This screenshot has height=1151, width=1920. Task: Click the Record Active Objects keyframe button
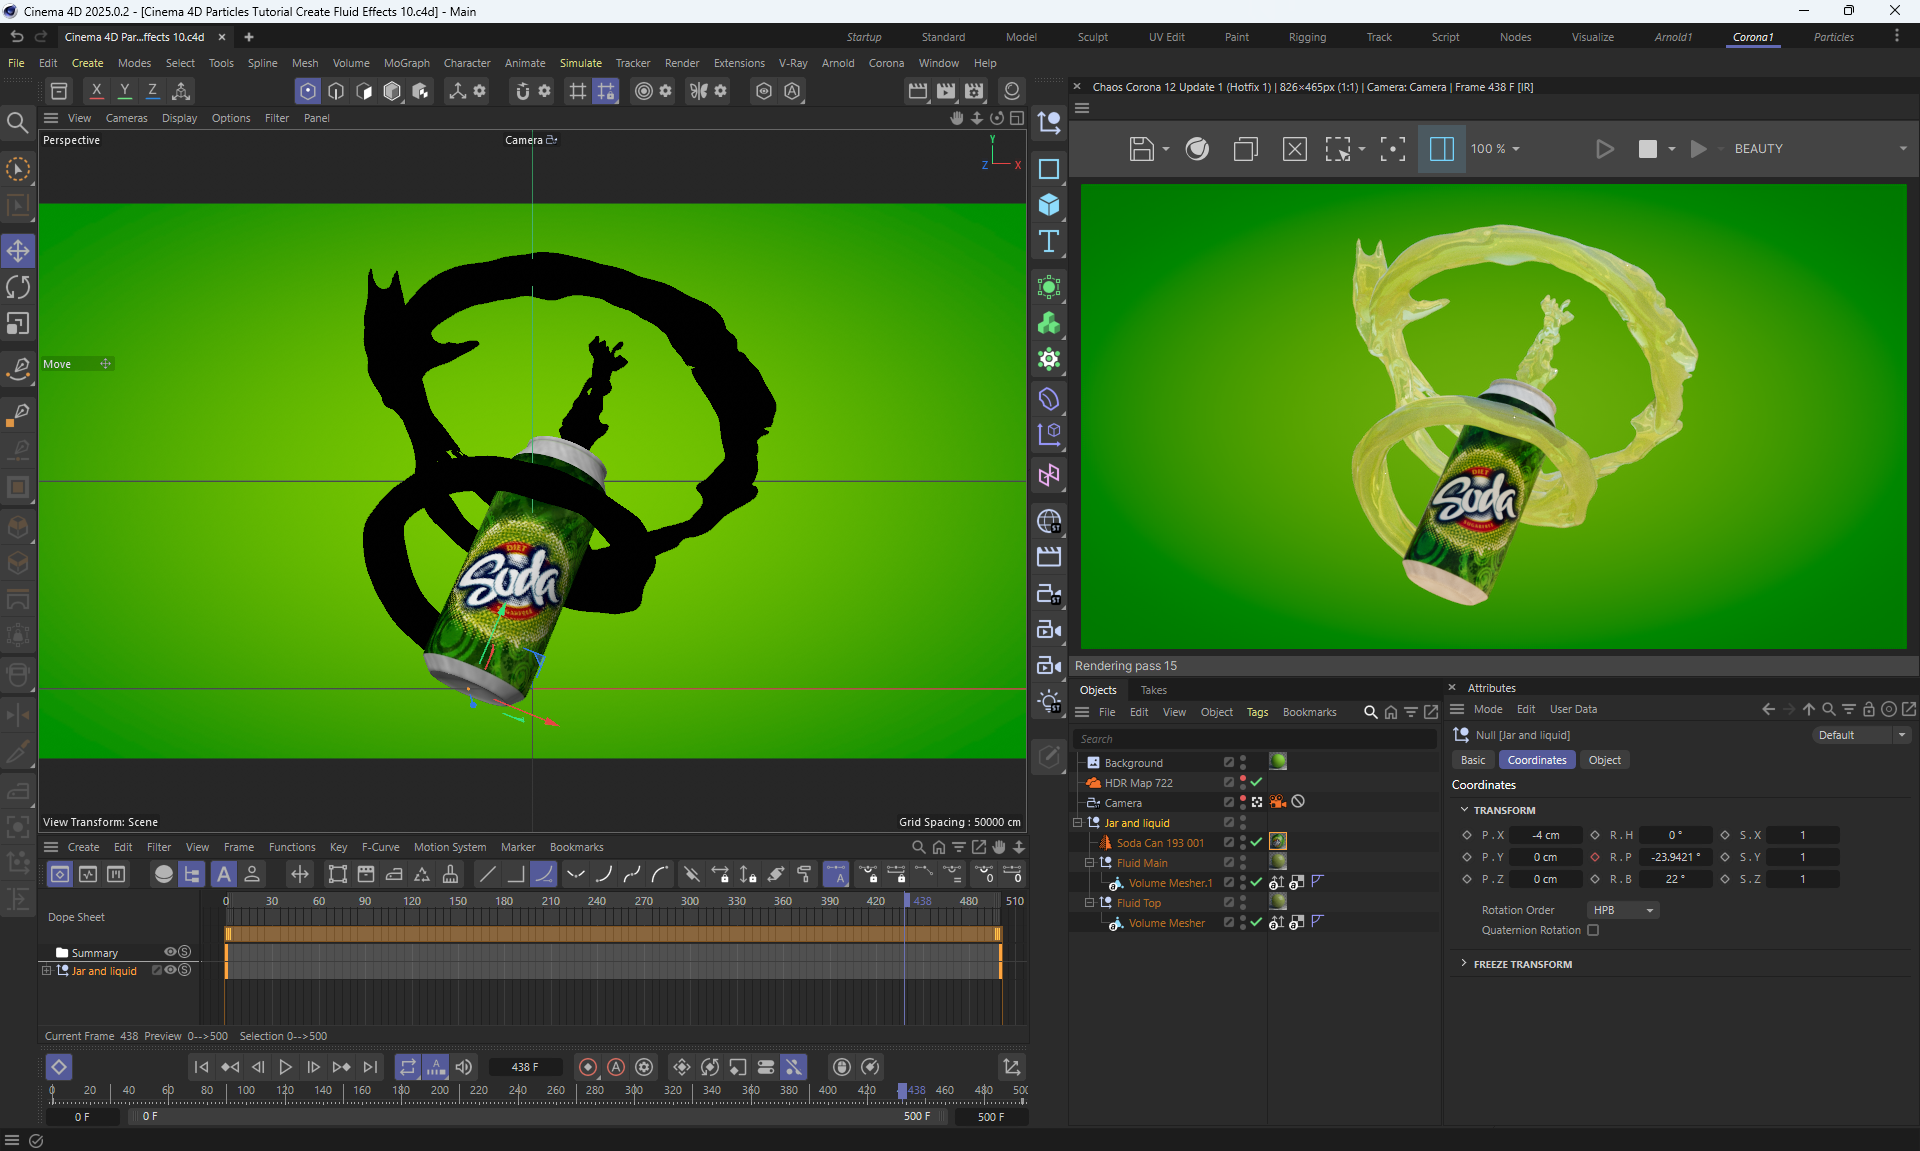click(x=588, y=1067)
